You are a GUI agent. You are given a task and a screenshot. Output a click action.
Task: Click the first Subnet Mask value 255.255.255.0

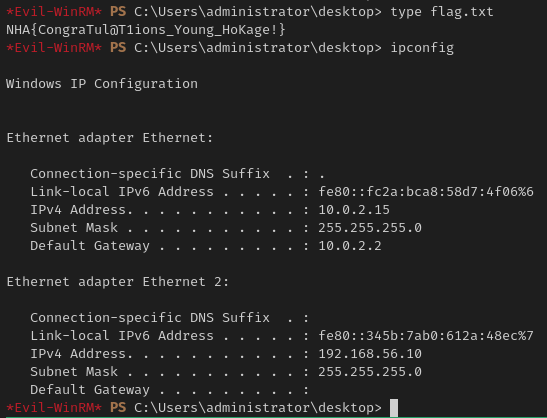tap(370, 228)
